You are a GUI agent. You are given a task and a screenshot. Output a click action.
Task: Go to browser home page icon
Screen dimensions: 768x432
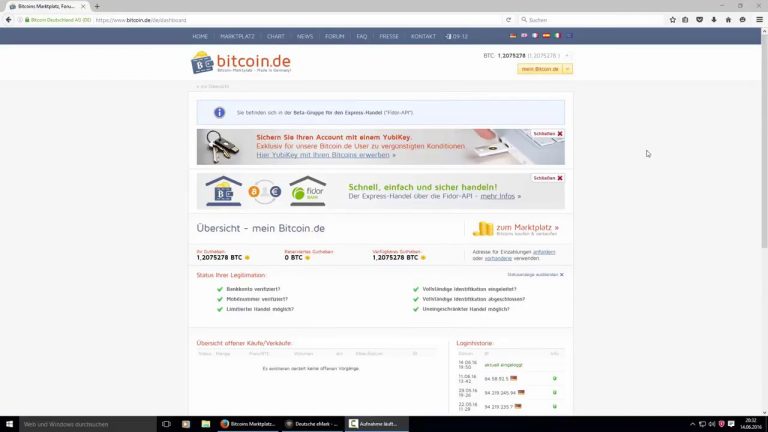point(728,20)
